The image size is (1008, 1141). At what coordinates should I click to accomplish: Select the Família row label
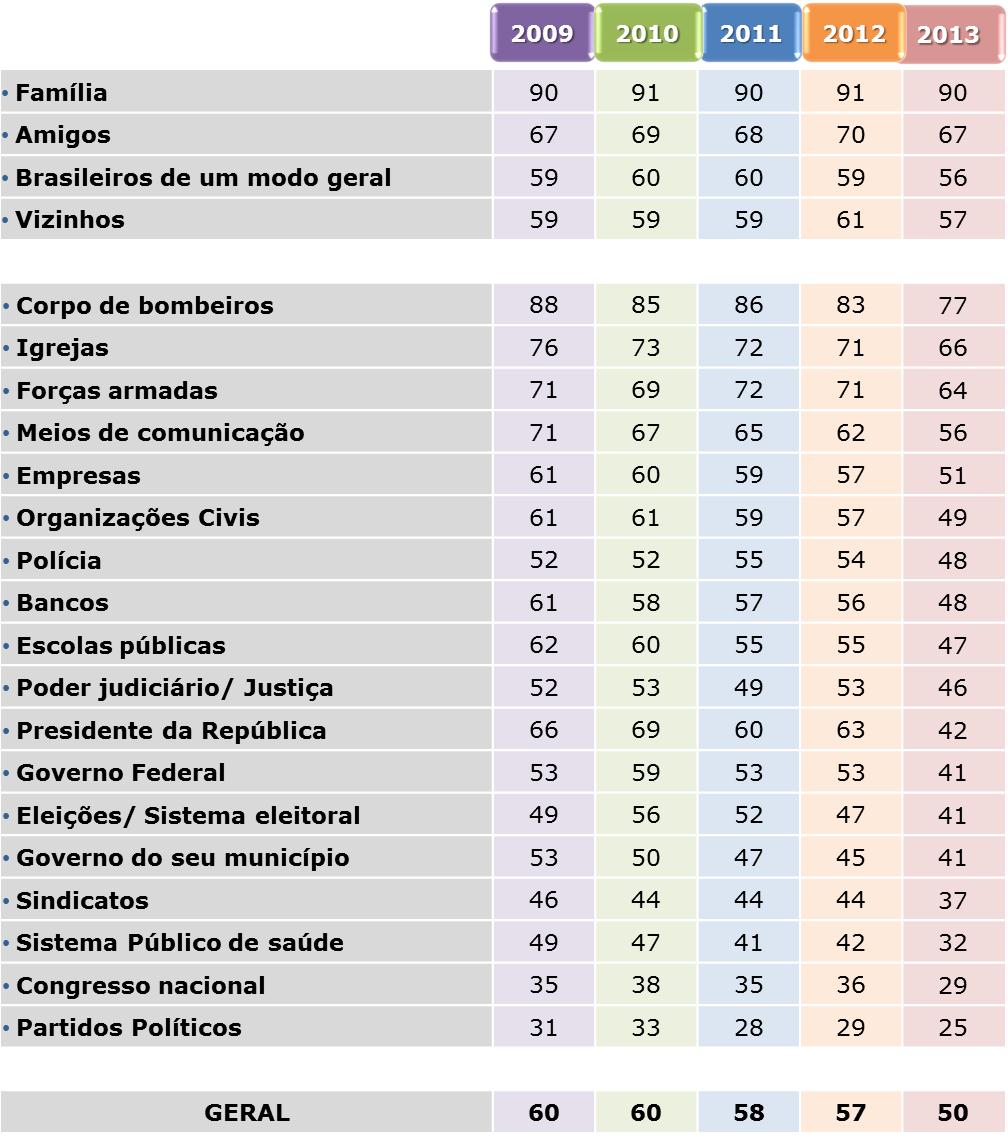(62, 93)
